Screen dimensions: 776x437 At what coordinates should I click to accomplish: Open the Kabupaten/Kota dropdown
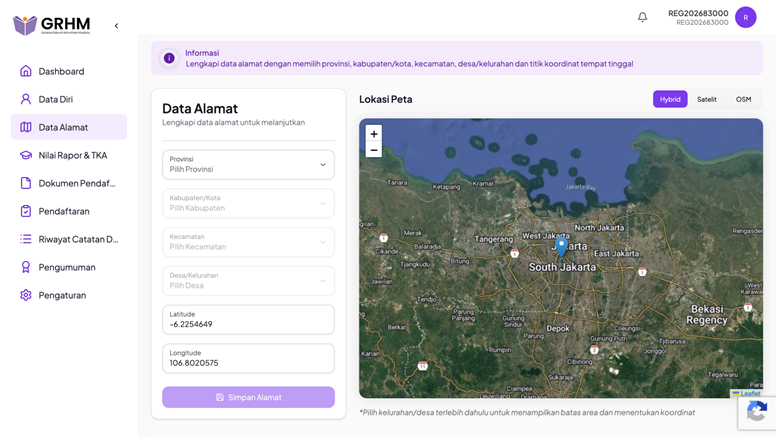click(248, 203)
